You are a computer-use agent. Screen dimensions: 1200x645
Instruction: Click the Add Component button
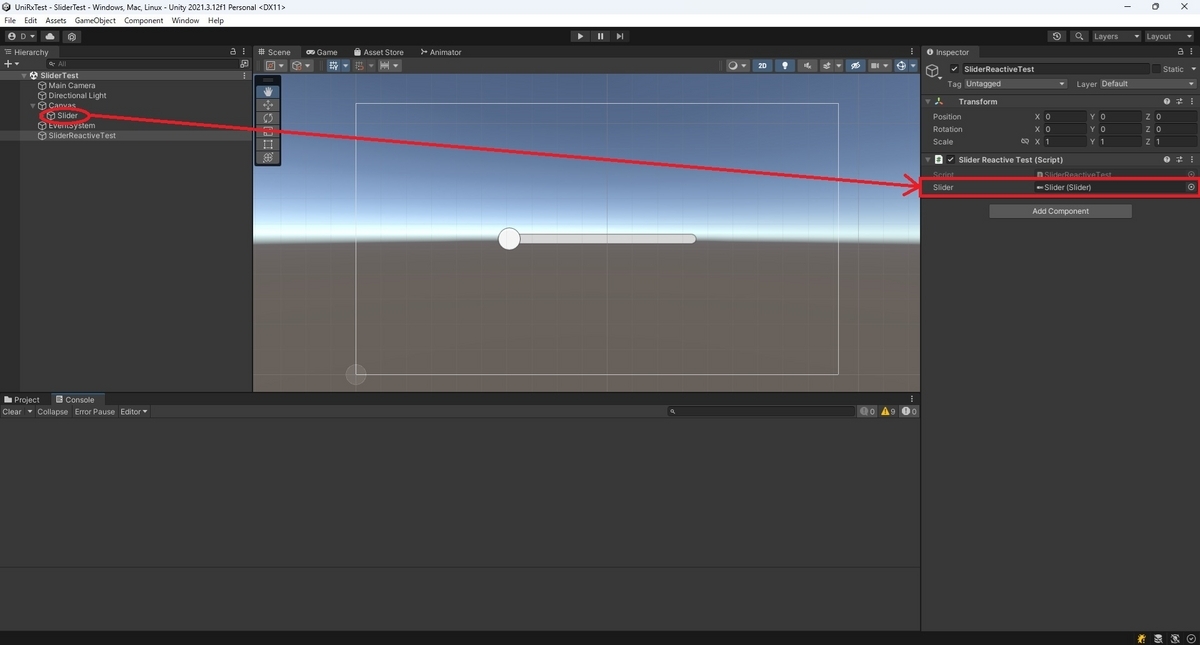point(1060,211)
